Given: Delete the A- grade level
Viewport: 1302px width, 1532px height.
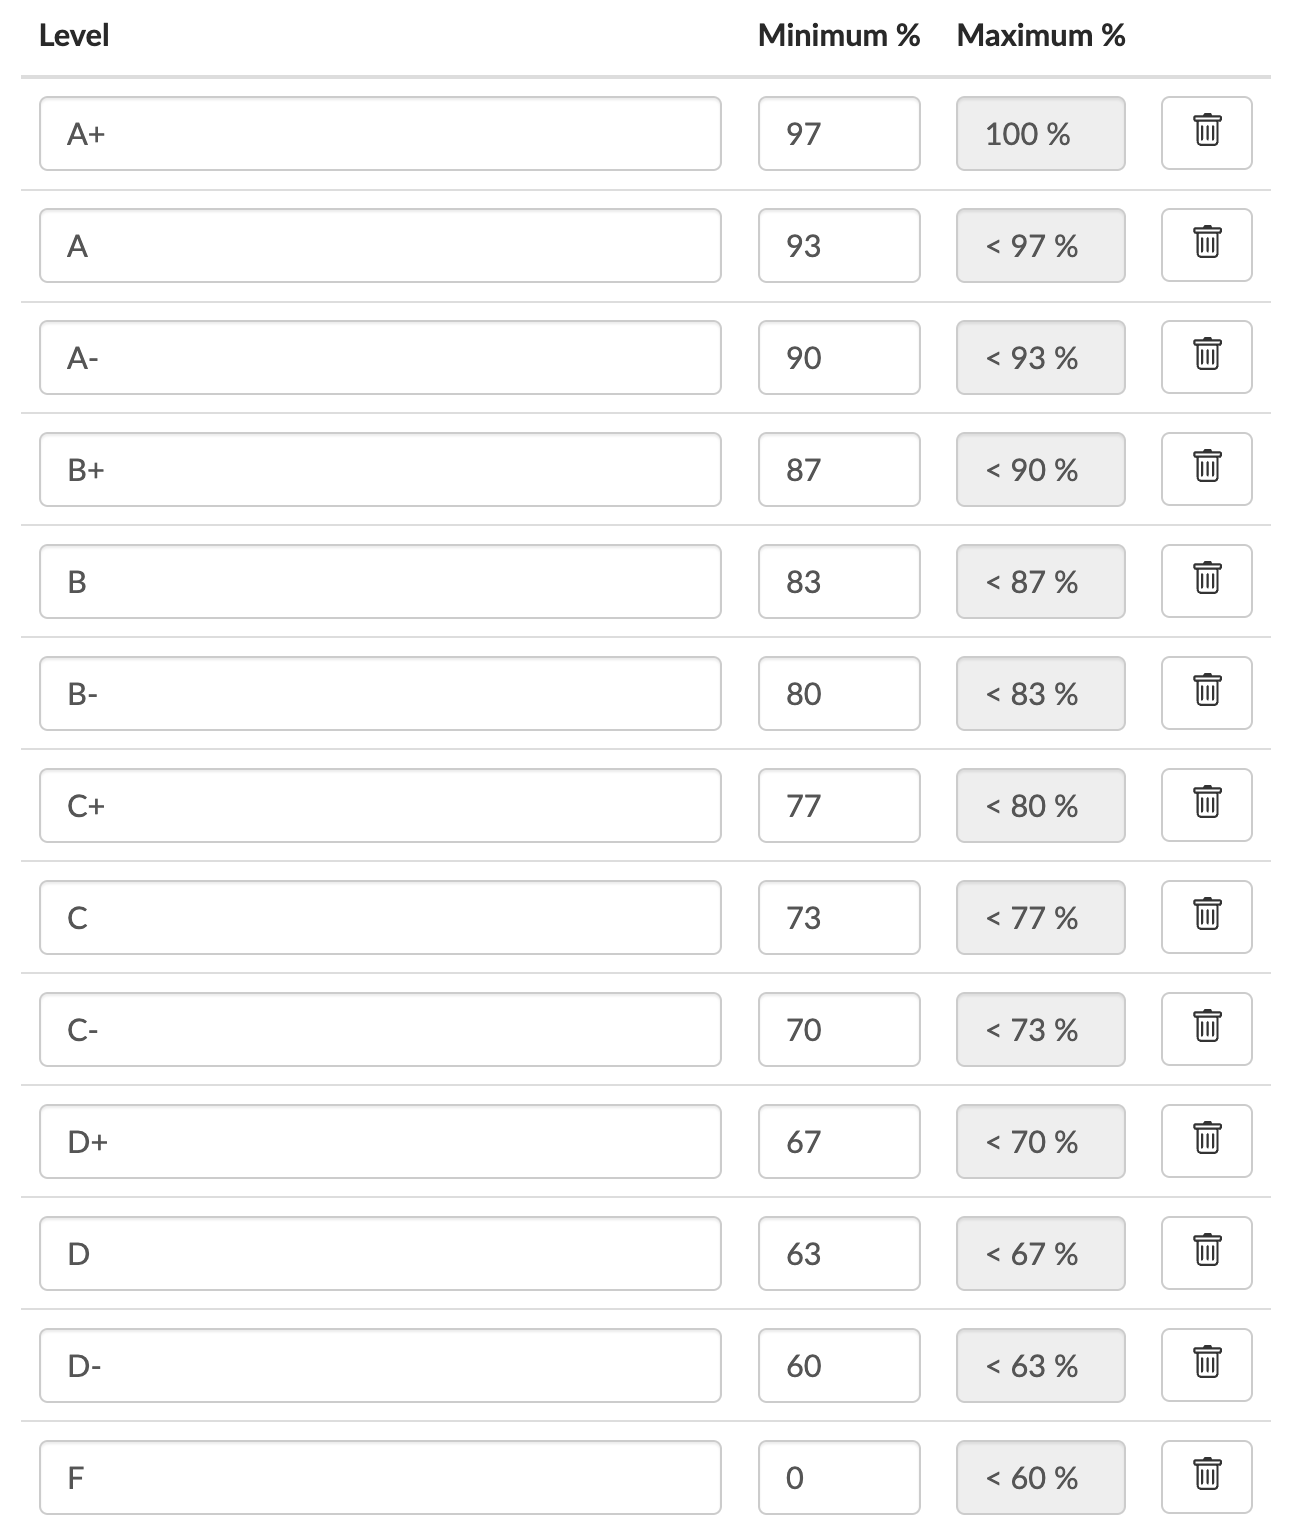Looking at the screenshot, I should [x=1206, y=357].
